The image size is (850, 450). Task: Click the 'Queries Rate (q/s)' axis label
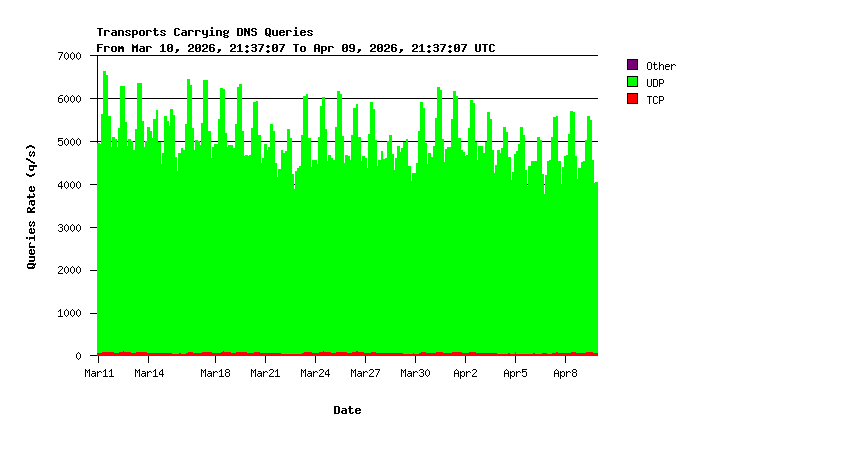coord(31,207)
